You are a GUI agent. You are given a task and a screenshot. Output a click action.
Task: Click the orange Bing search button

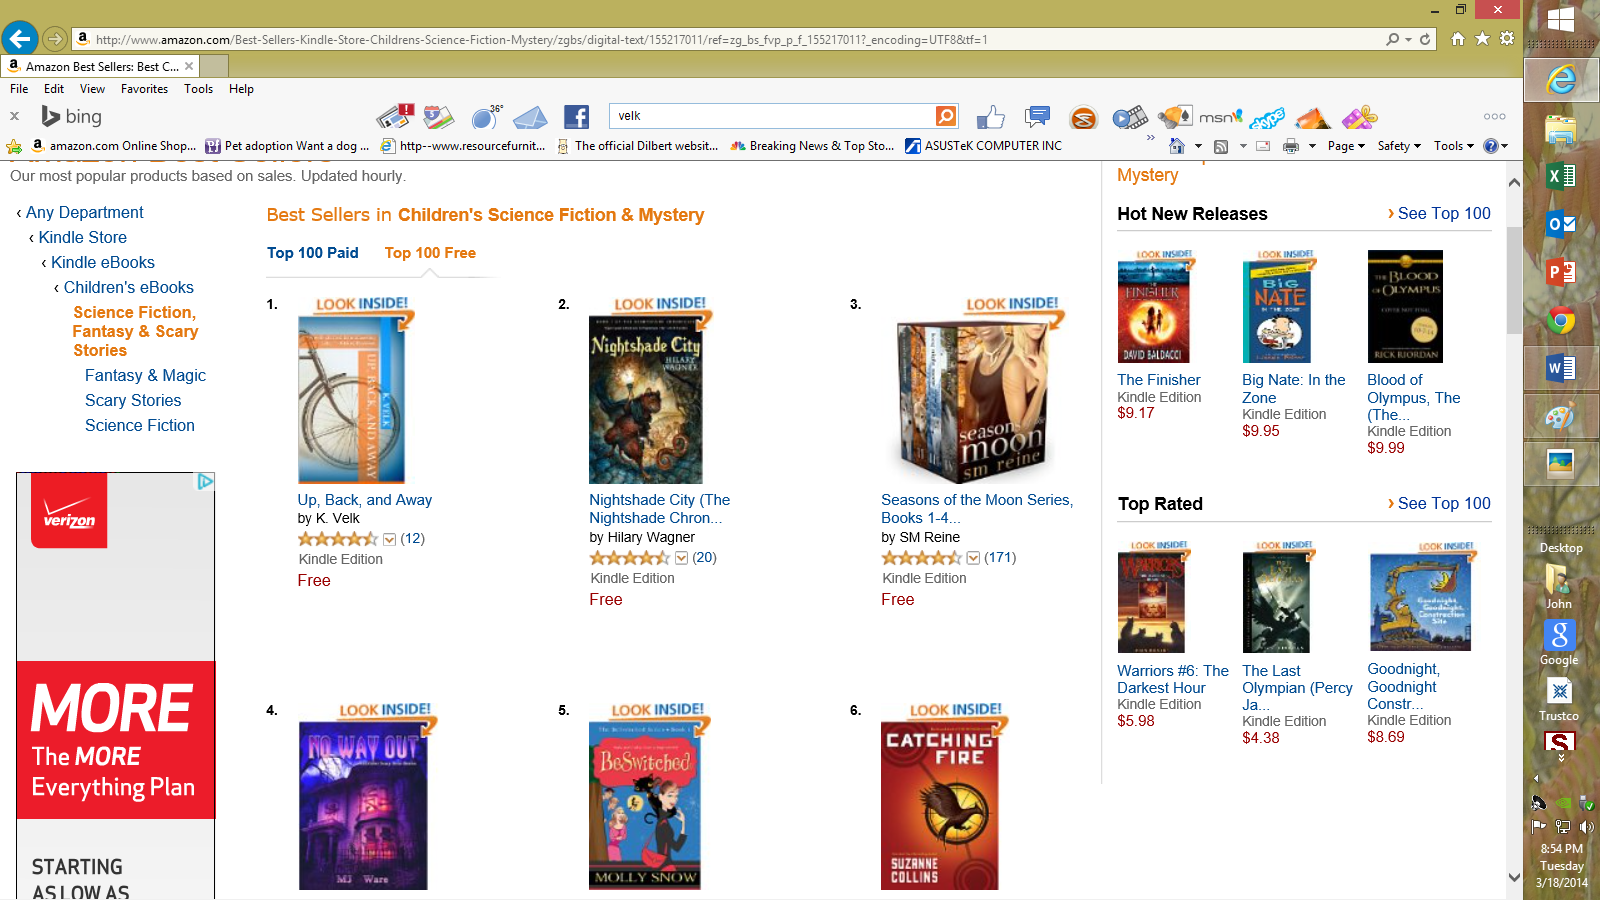pyautogui.click(x=945, y=116)
